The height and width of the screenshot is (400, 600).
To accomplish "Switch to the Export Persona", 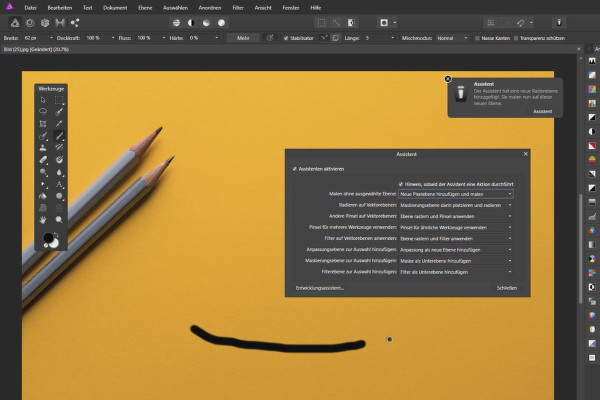I will pyautogui.click(x=75, y=23).
